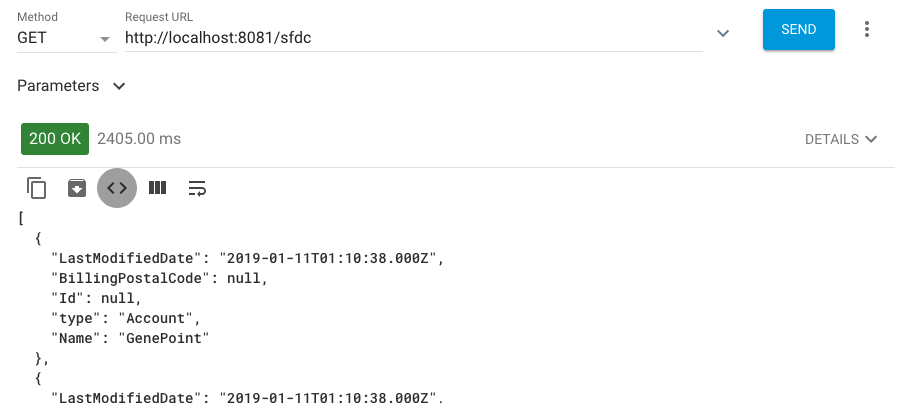Image resolution: width=914 pixels, height=403 pixels.
Task: Open the GET method dropdown
Action: click(x=66, y=38)
